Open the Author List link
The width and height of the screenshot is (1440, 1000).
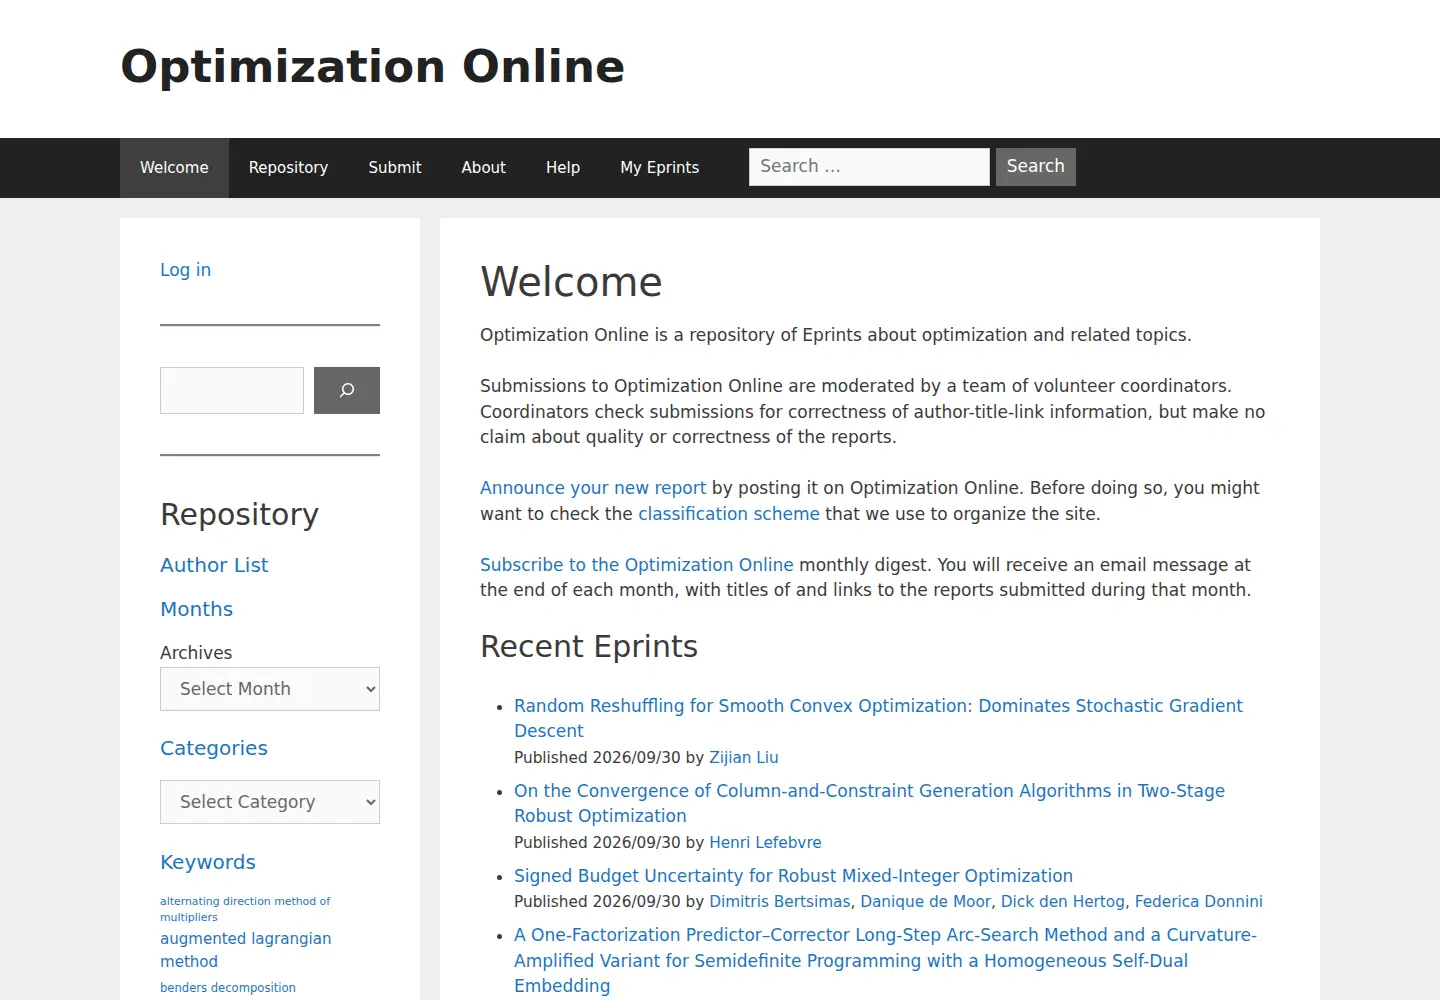[214, 565]
